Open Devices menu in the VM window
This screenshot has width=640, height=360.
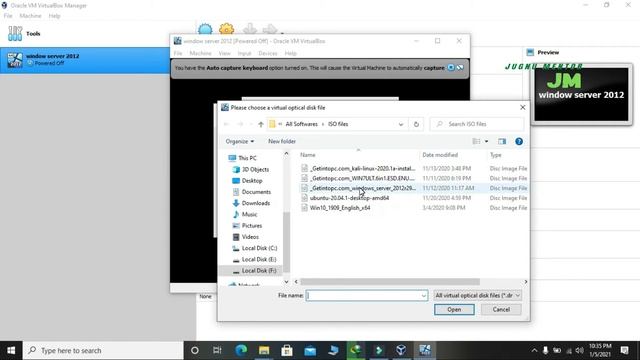(x=268, y=53)
